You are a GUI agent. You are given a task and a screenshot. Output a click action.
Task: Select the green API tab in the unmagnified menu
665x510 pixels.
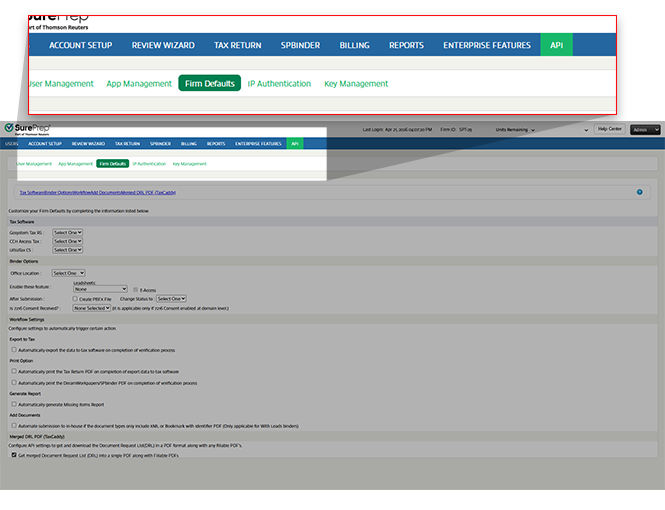click(x=295, y=144)
